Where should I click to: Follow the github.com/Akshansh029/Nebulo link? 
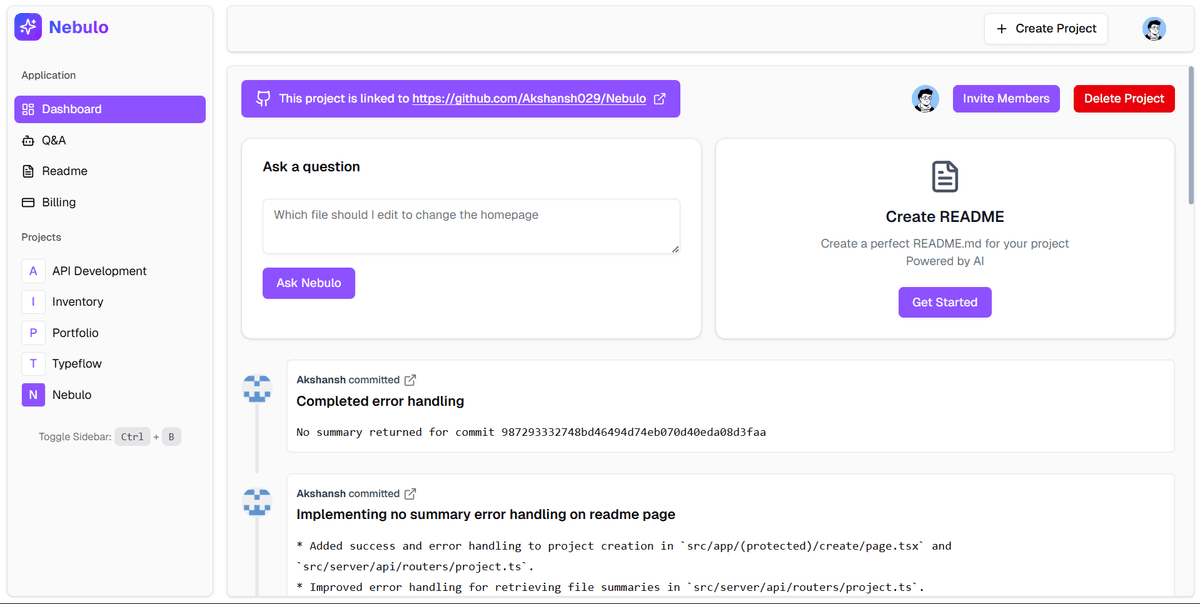529,99
